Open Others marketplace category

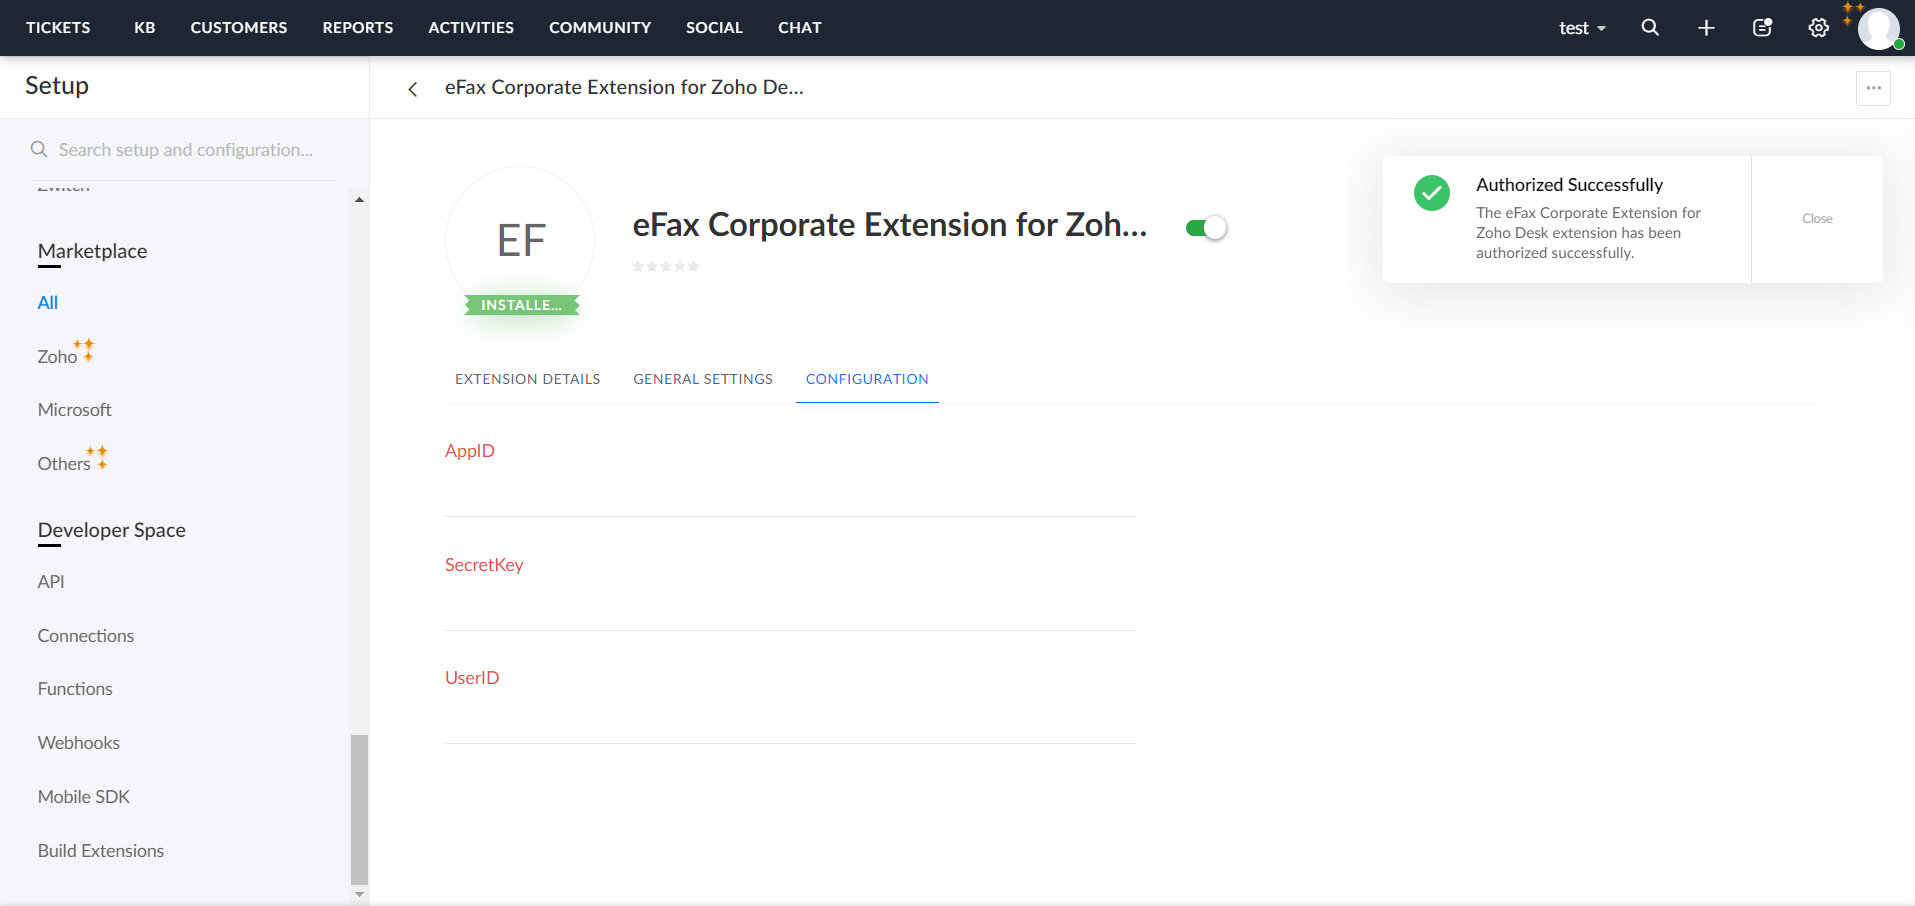(x=64, y=464)
